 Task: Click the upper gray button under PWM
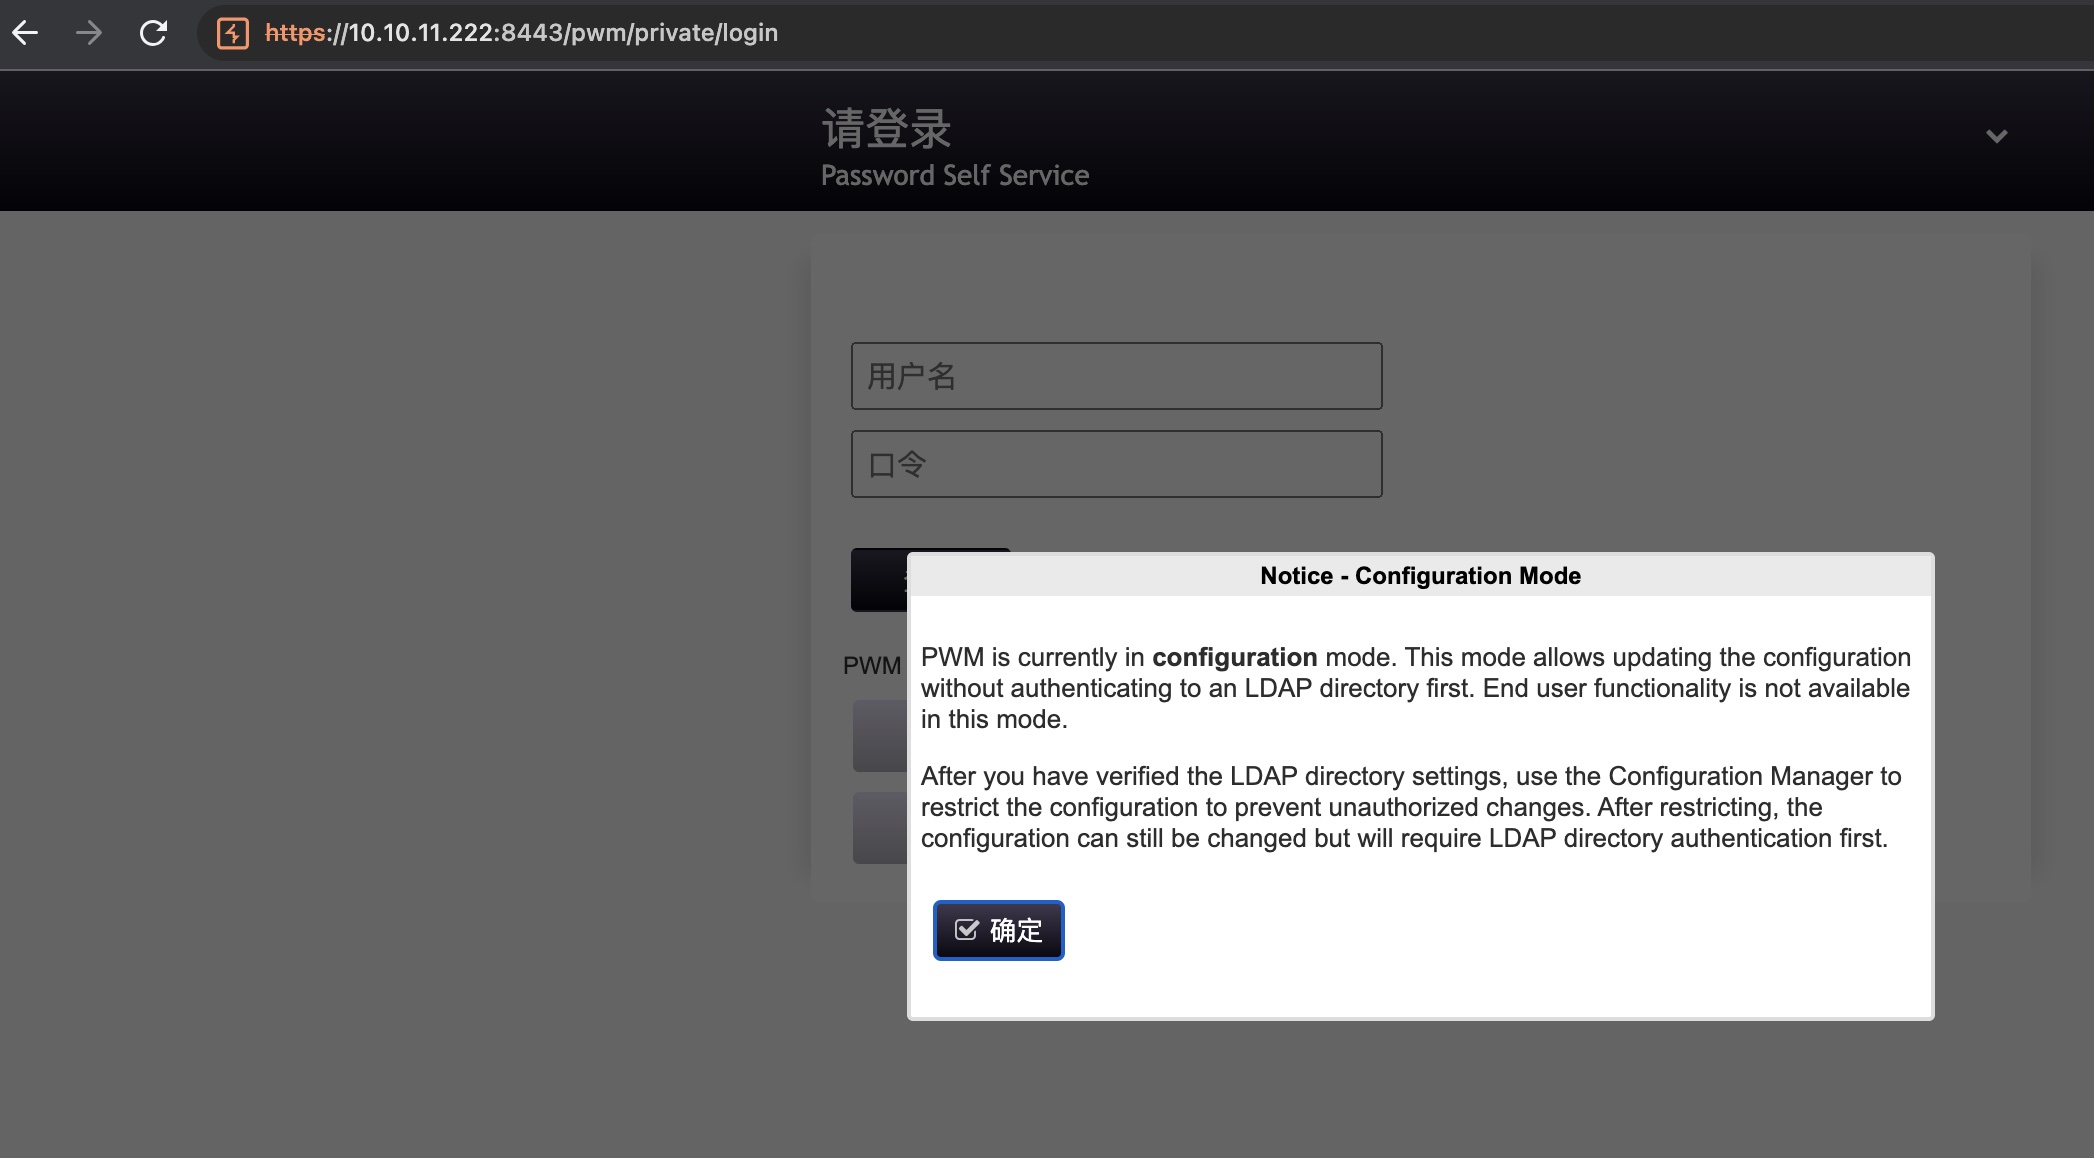pyautogui.click(x=879, y=736)
